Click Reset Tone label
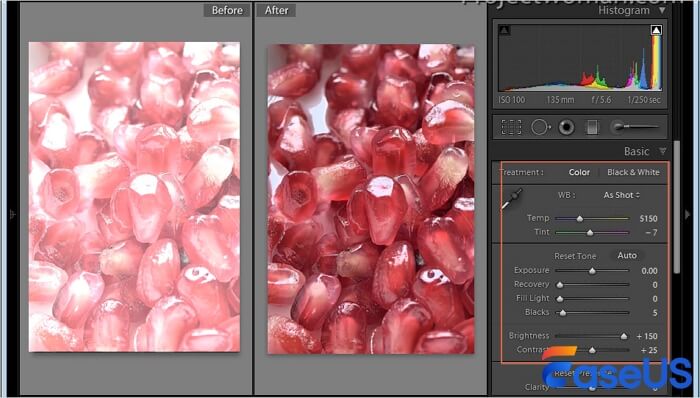The width and height of the screenshot is (700, 398). tap(575, 256)
